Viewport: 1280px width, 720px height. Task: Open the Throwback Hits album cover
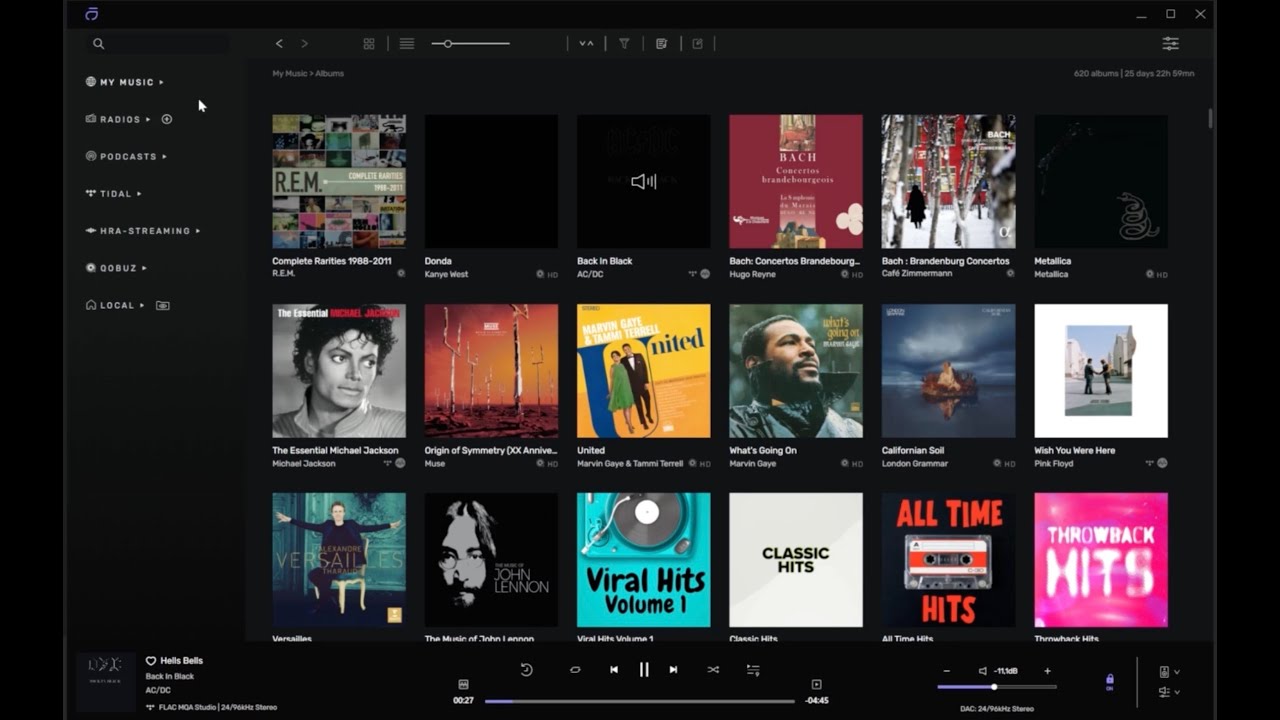tap(1101, 560)
